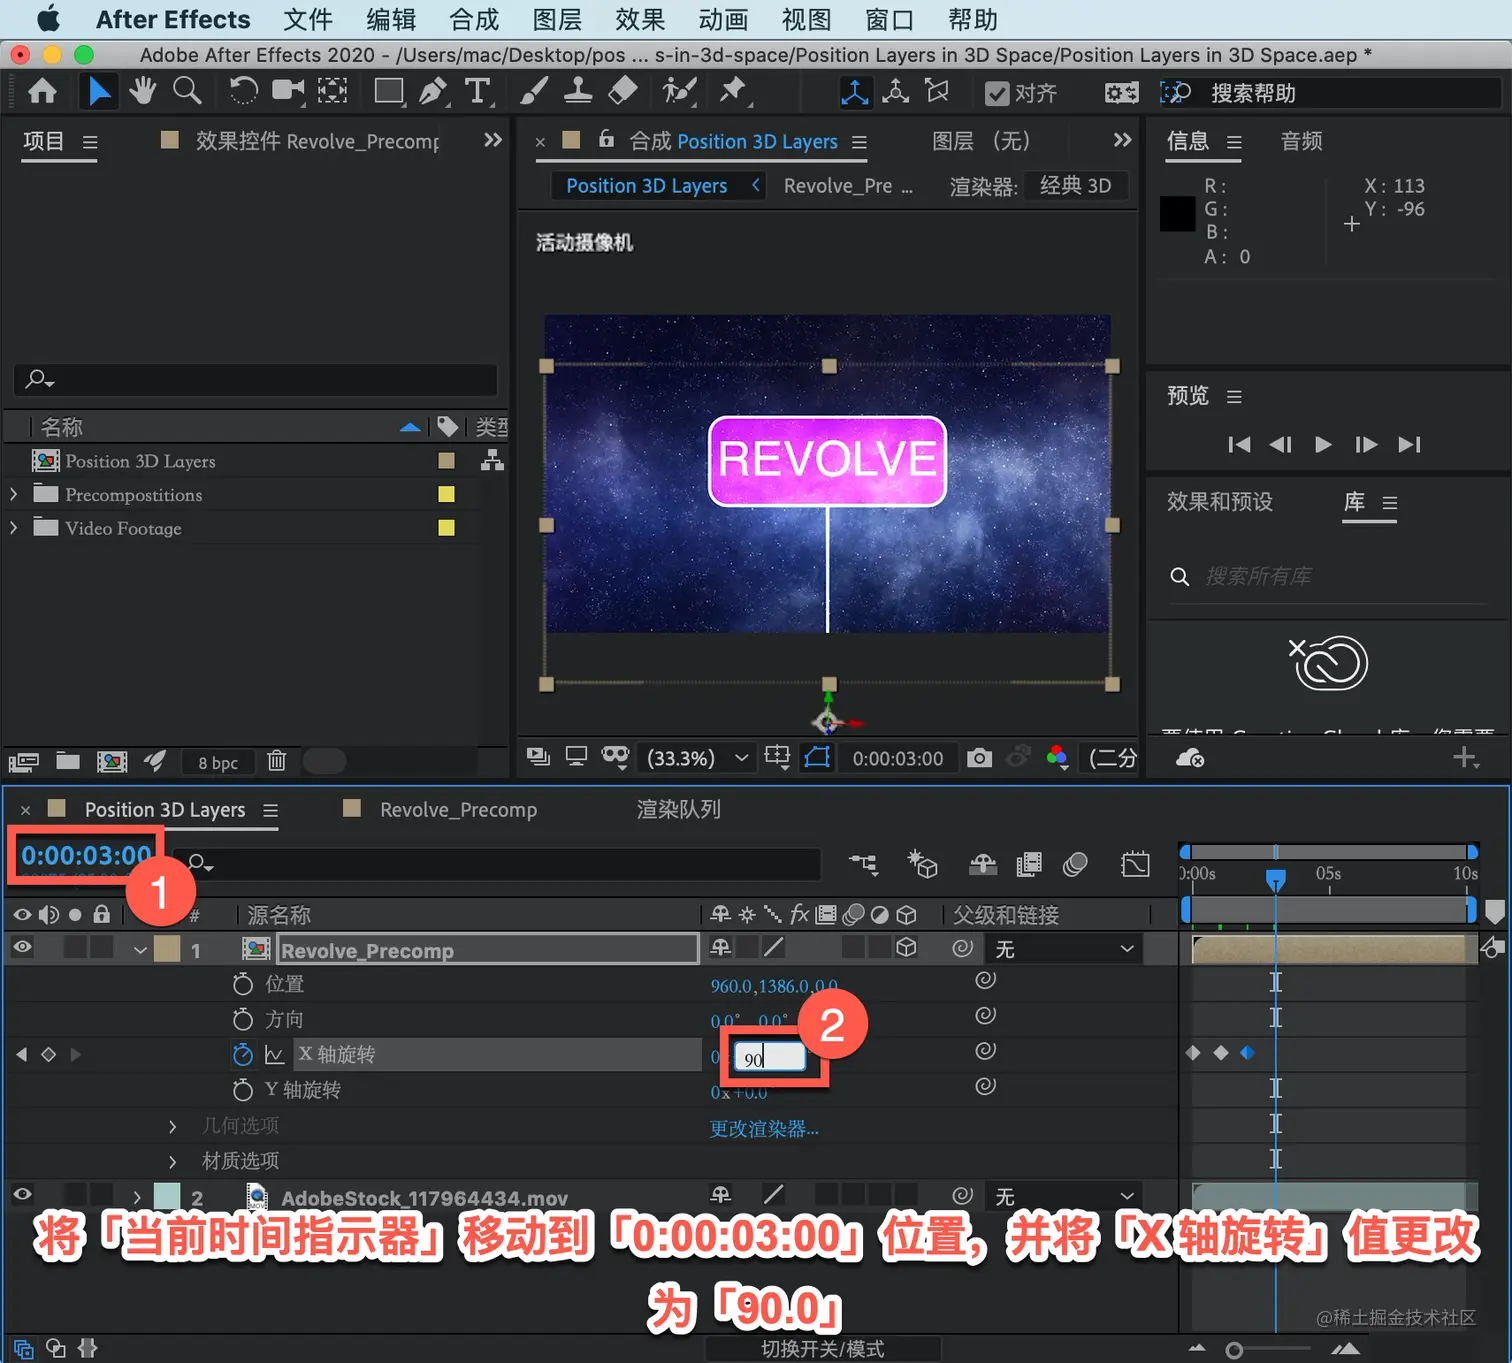This screenshot has height=1363, width=1512.
Task: Open the 动画 menu
Action: [723, 20]
